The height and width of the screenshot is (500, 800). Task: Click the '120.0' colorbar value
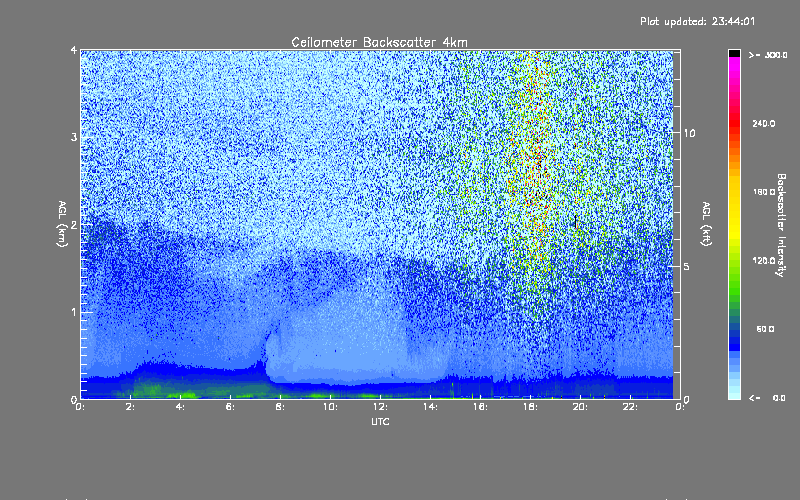(764, 261)
